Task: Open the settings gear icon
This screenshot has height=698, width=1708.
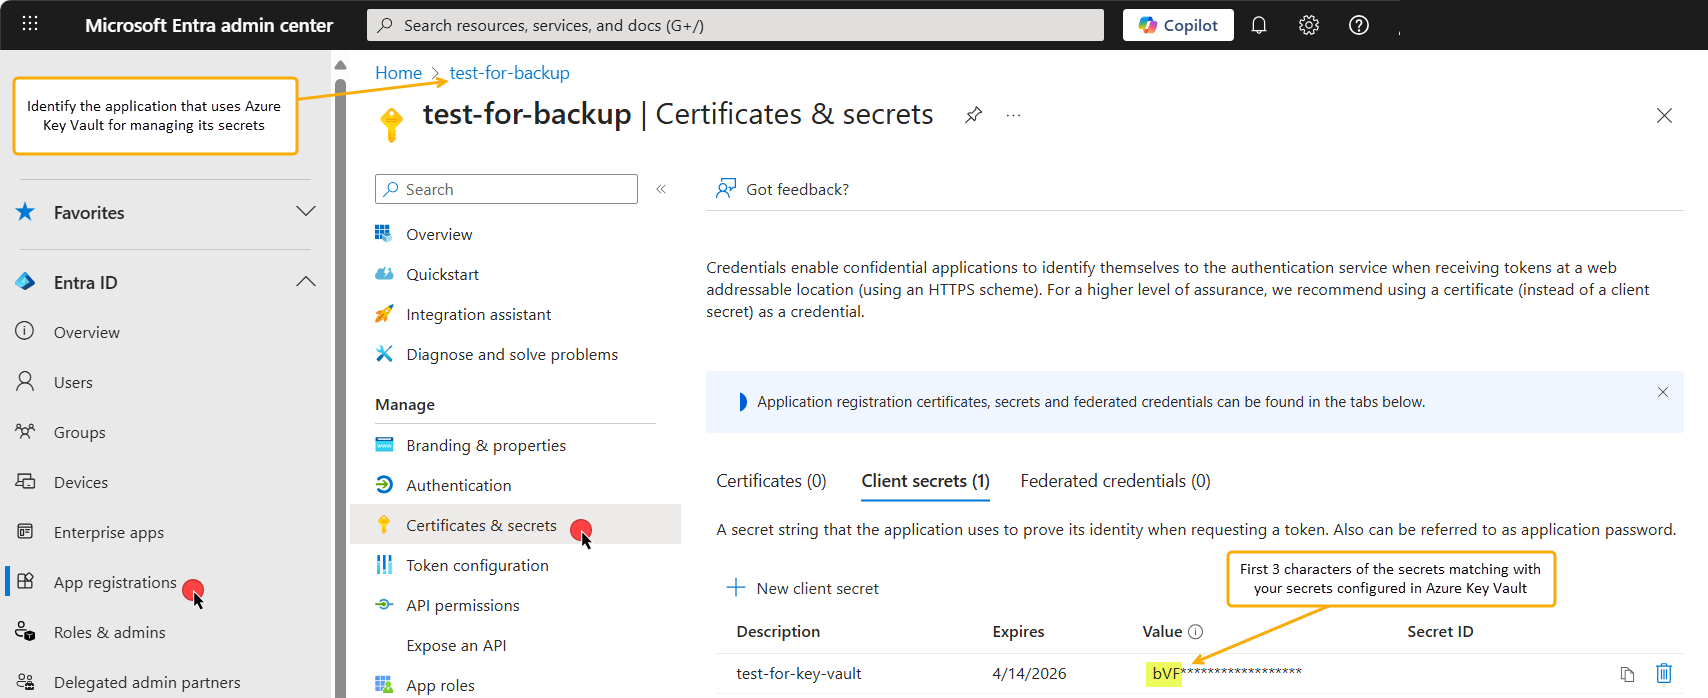Action: click(1309, 25)
